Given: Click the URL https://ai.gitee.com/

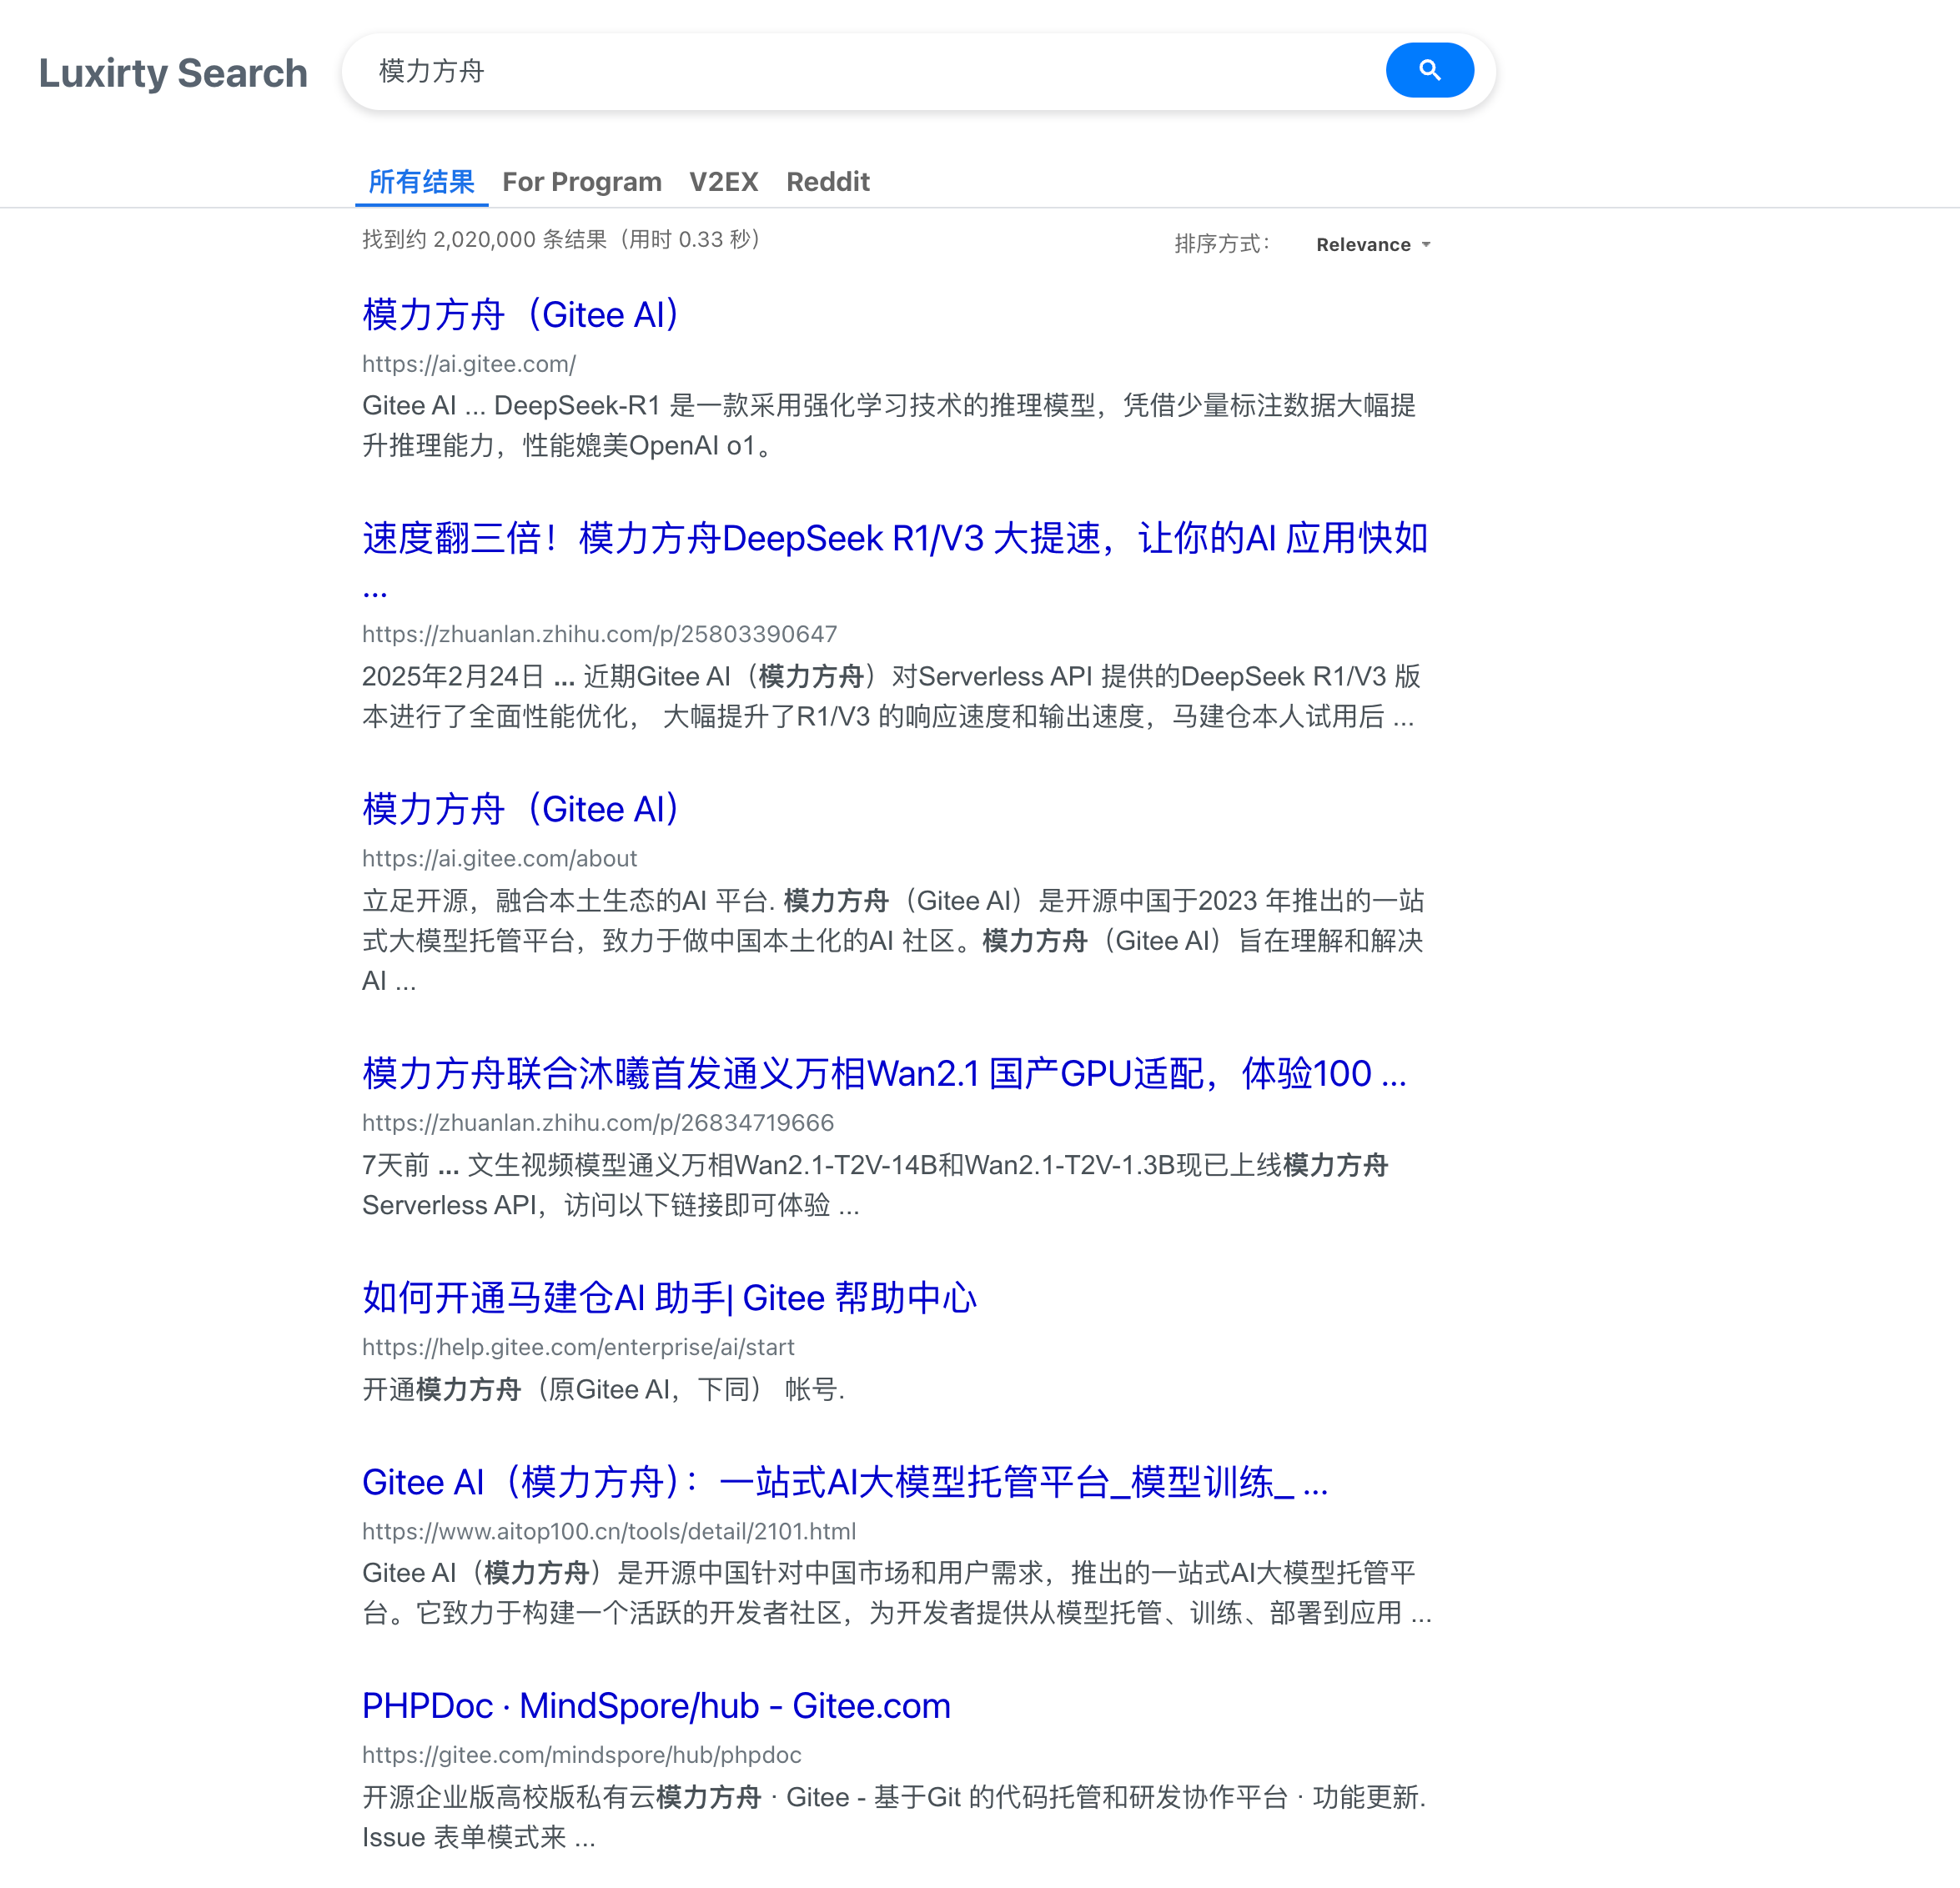Looking at the screenshot, I should point(468,364).
